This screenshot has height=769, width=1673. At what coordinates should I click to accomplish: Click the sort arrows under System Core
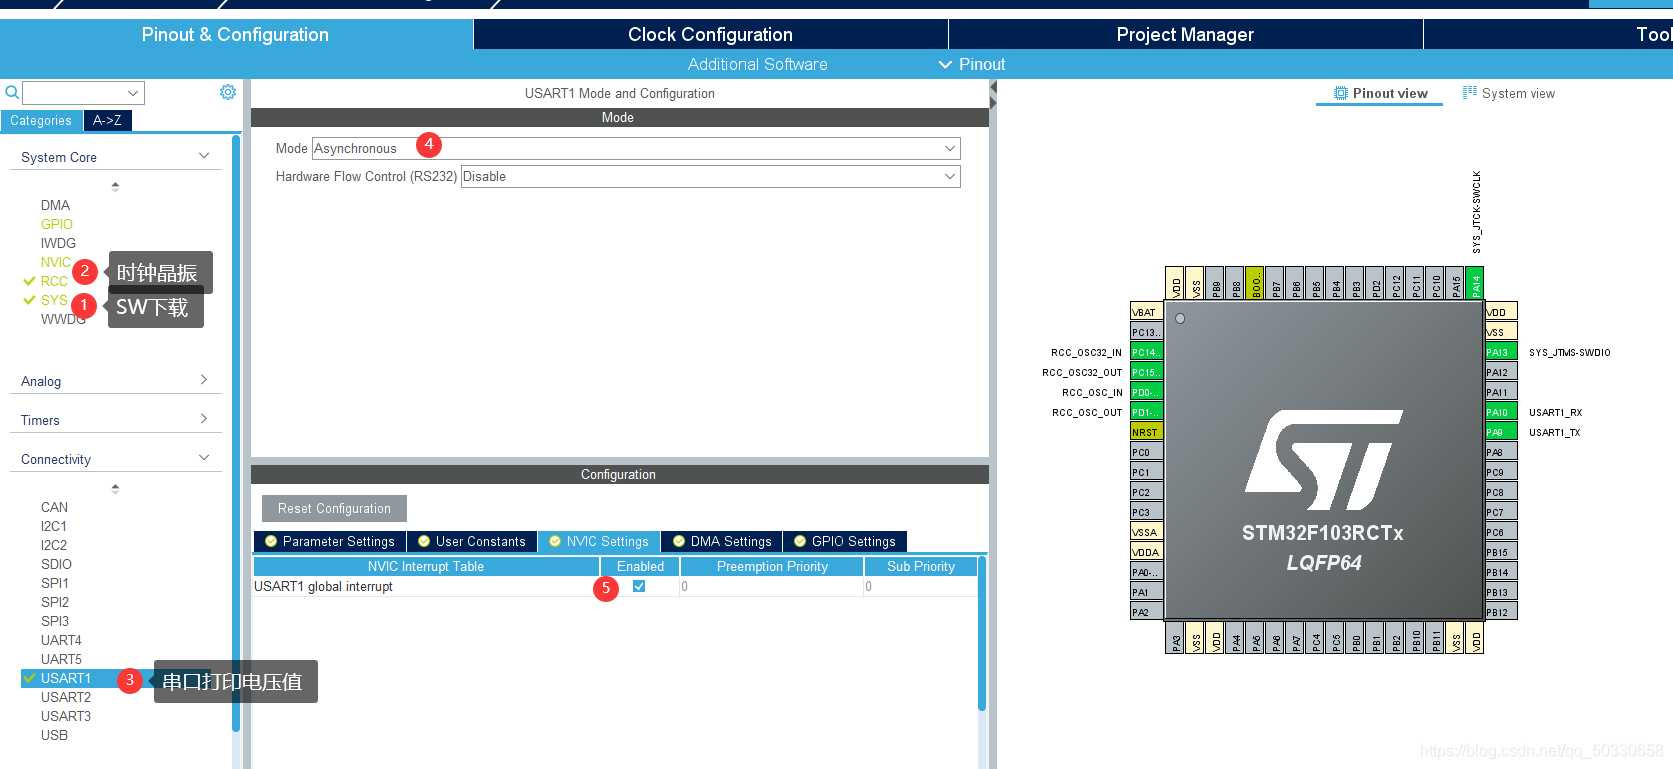(x=115, y=186)
